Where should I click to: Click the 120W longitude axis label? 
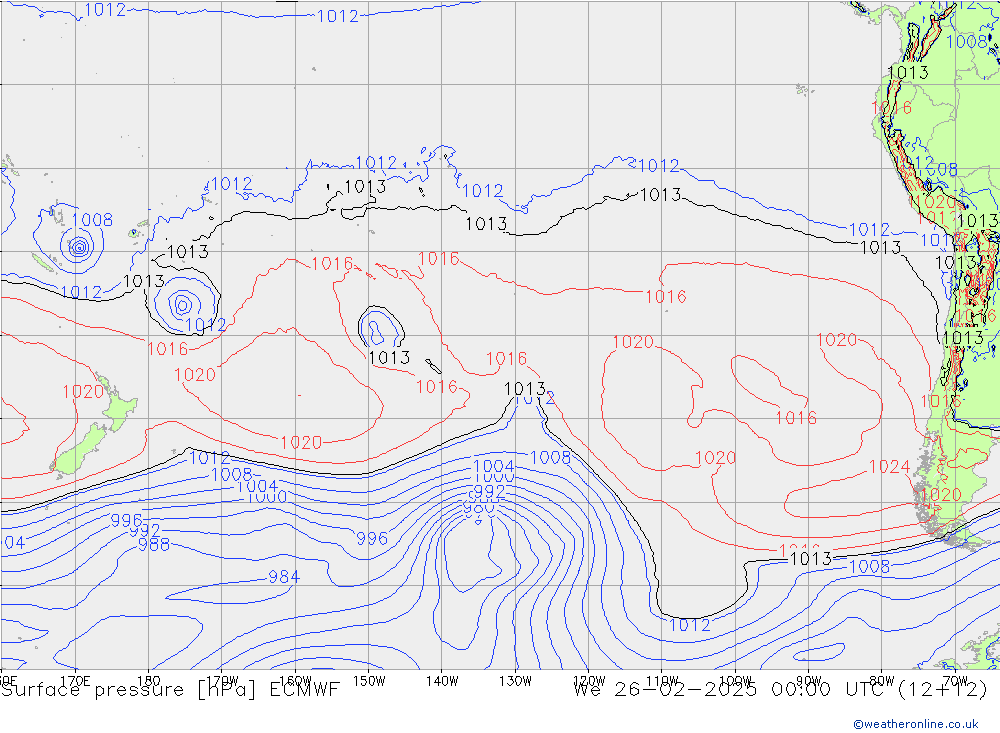point(588,679)
